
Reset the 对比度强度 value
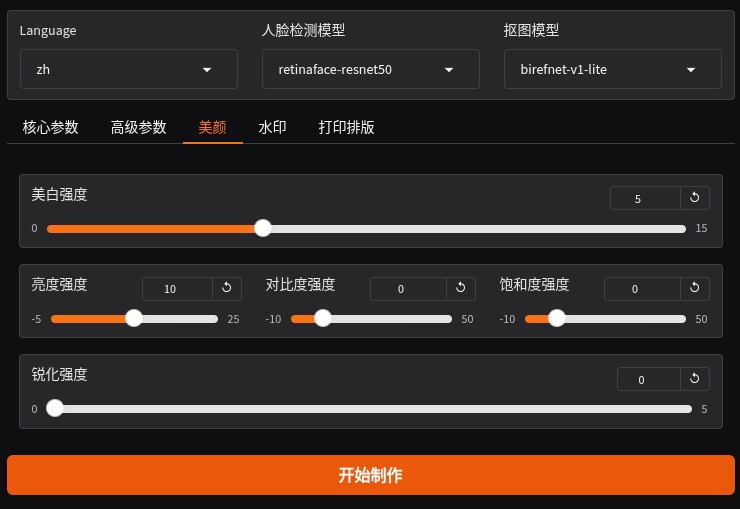[x=461, y=288]
